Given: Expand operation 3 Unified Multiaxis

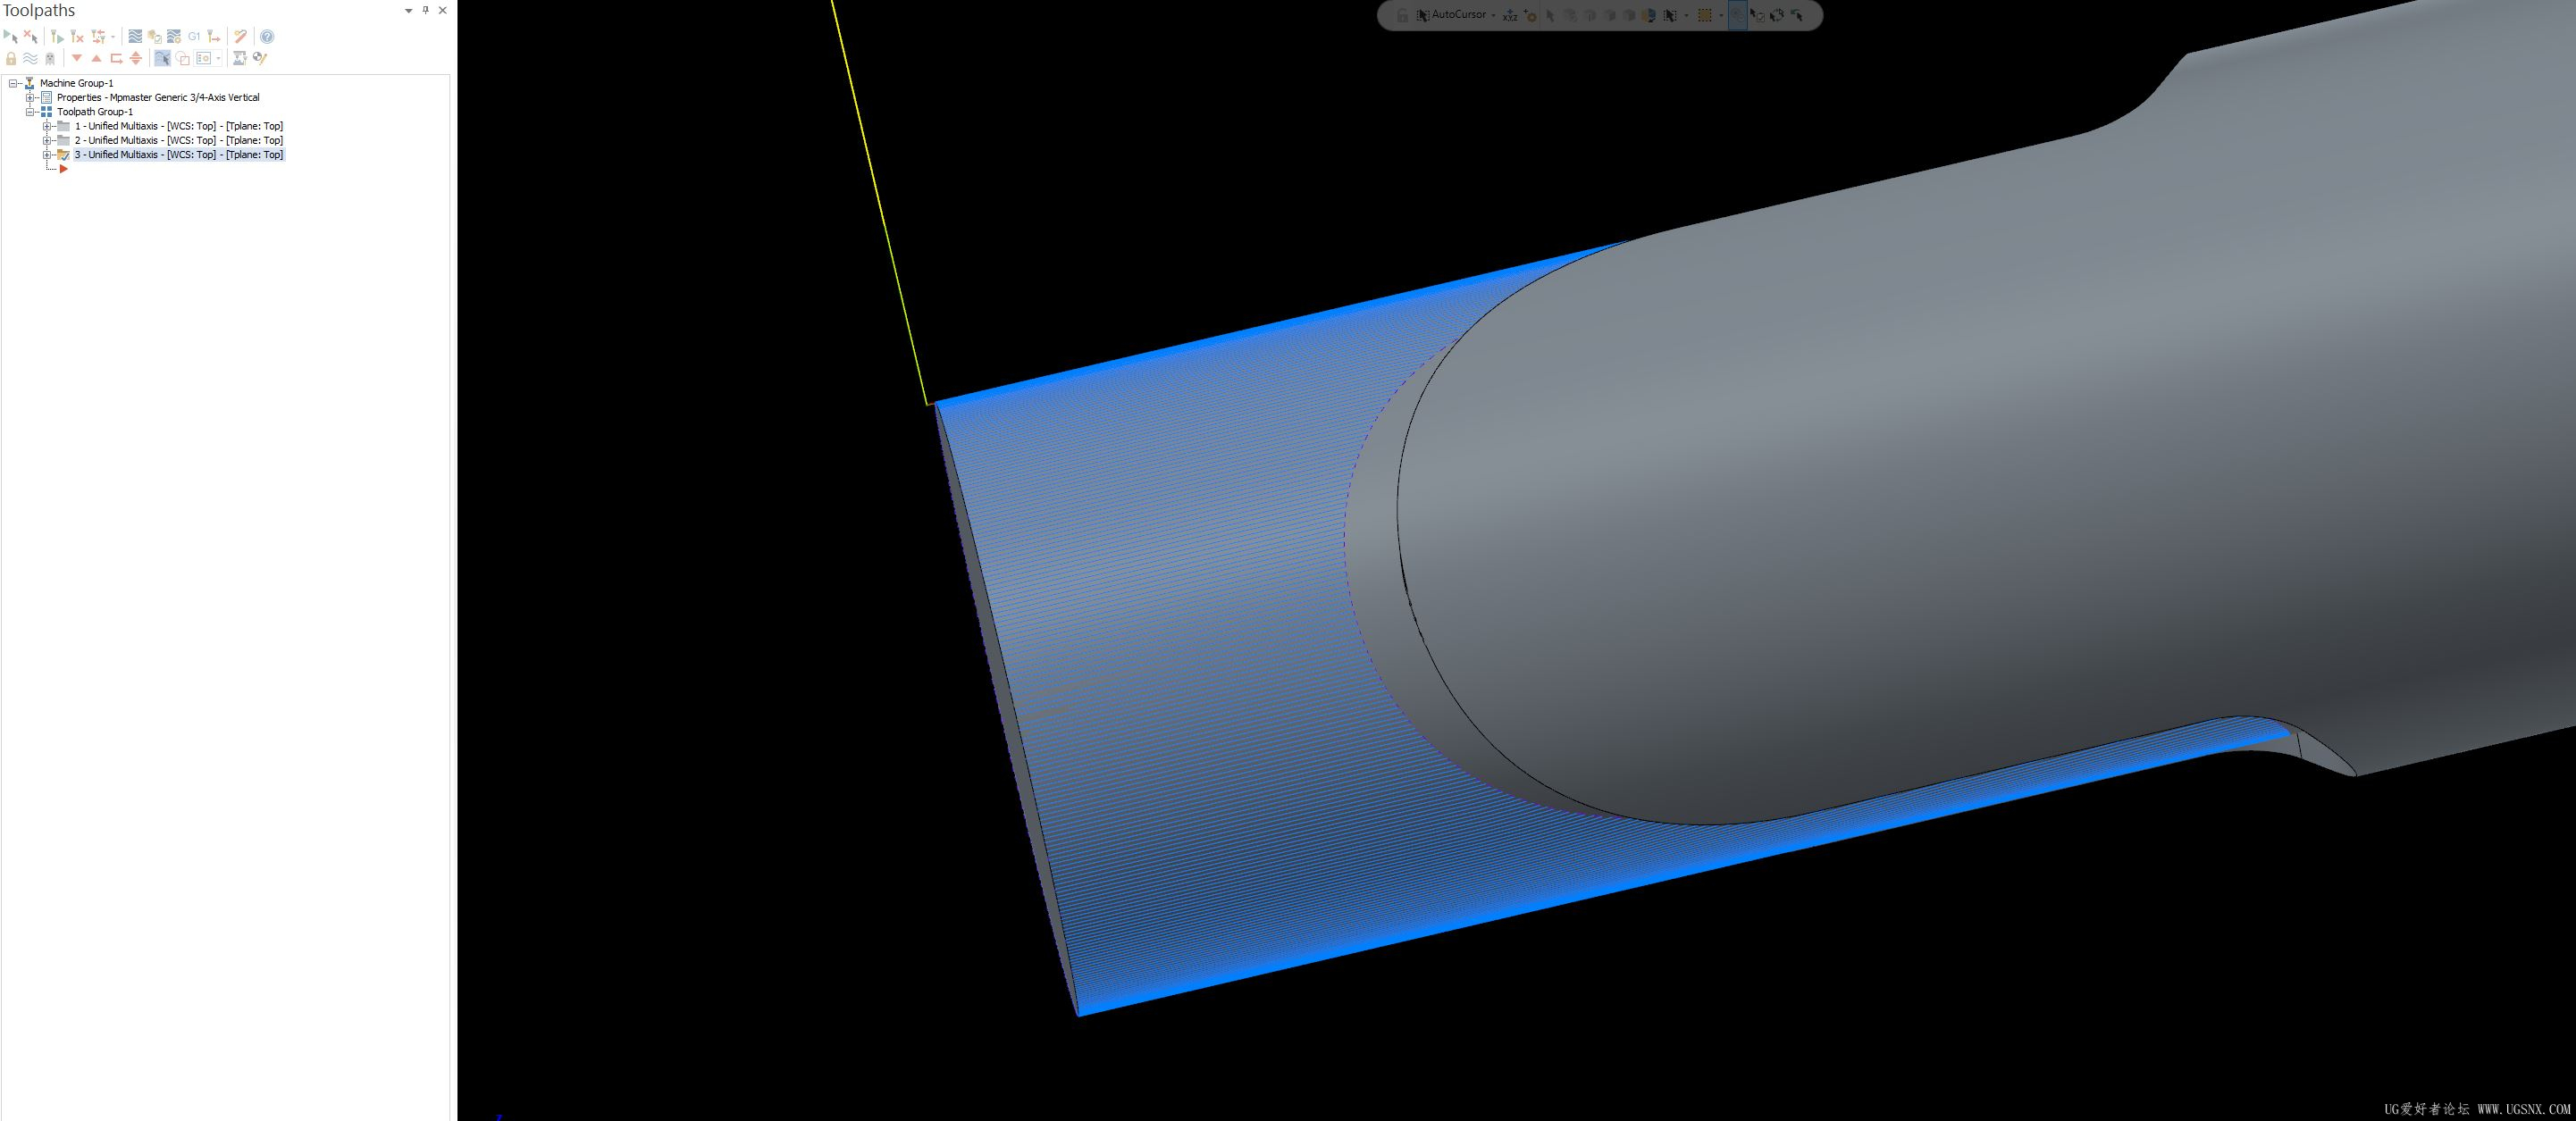Looking at the screenshot, I should coord(46,155).
